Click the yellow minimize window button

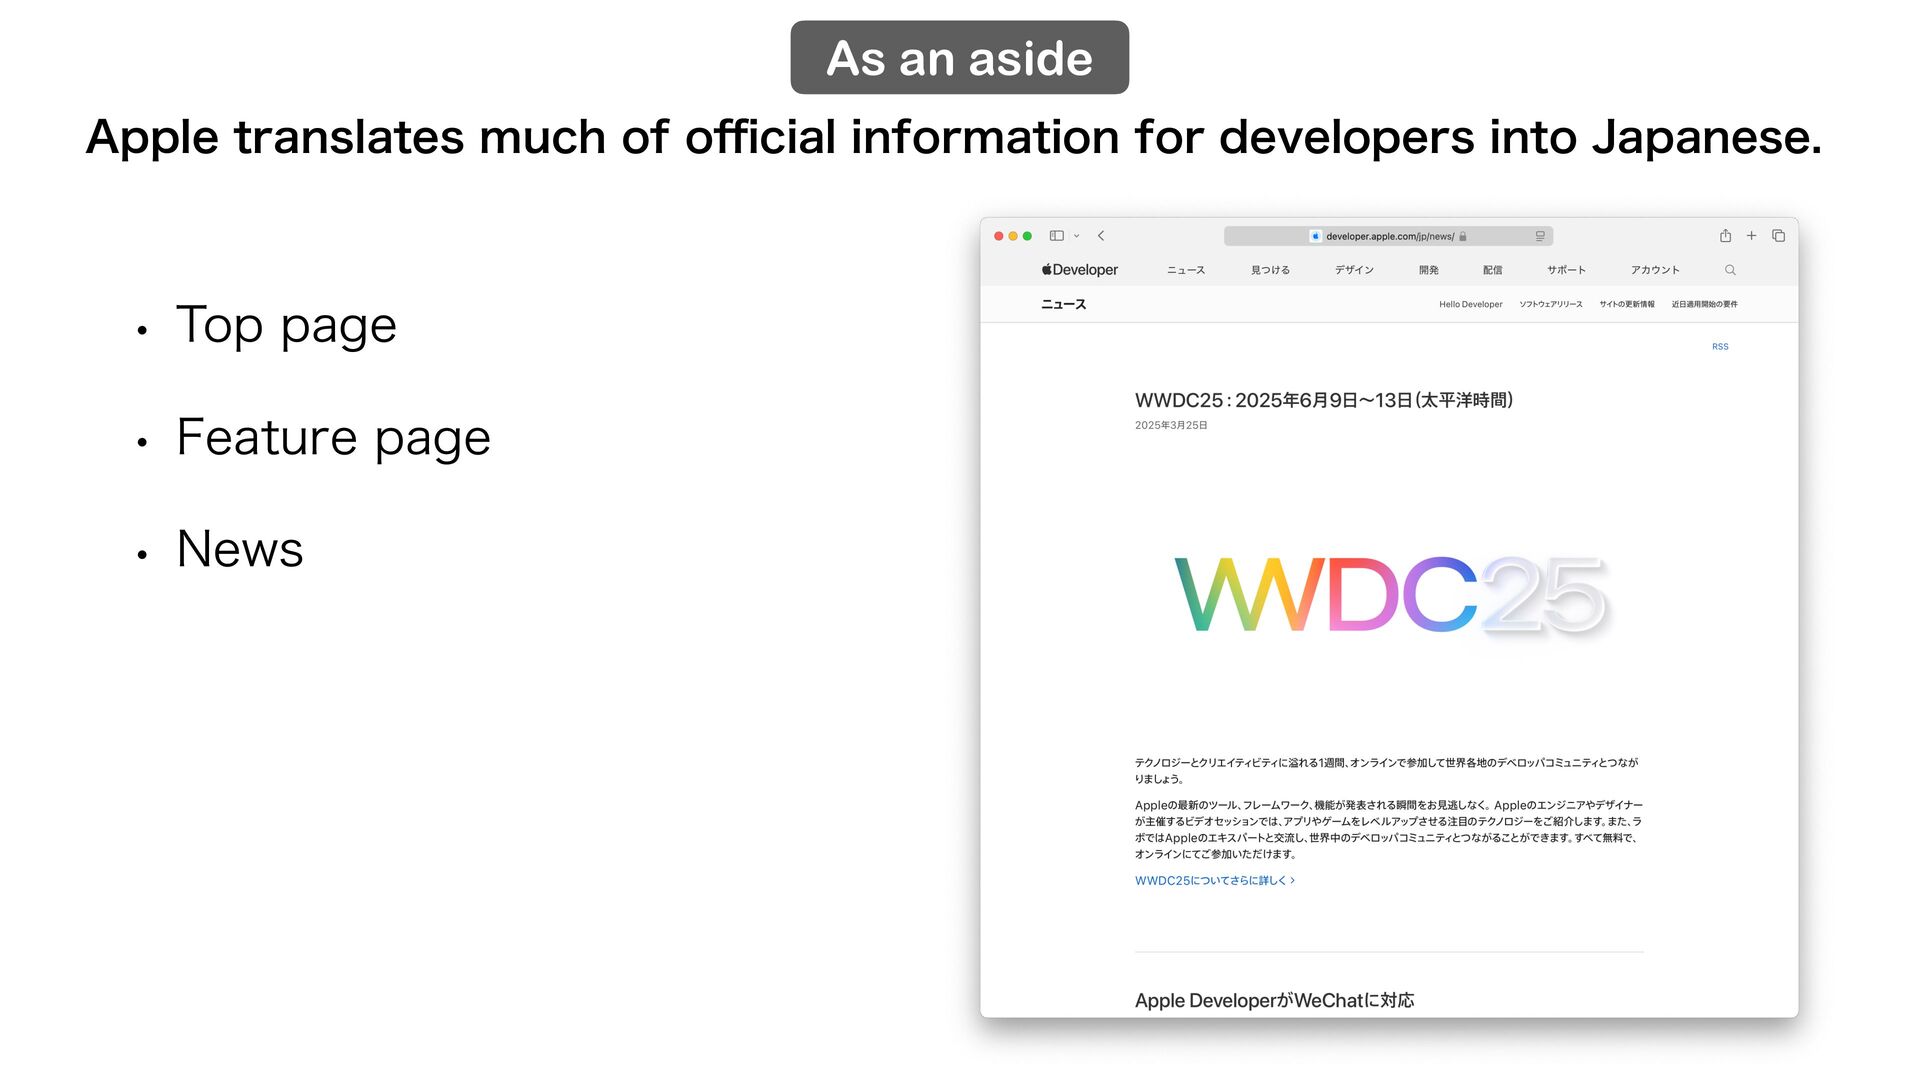[1013, 236]
